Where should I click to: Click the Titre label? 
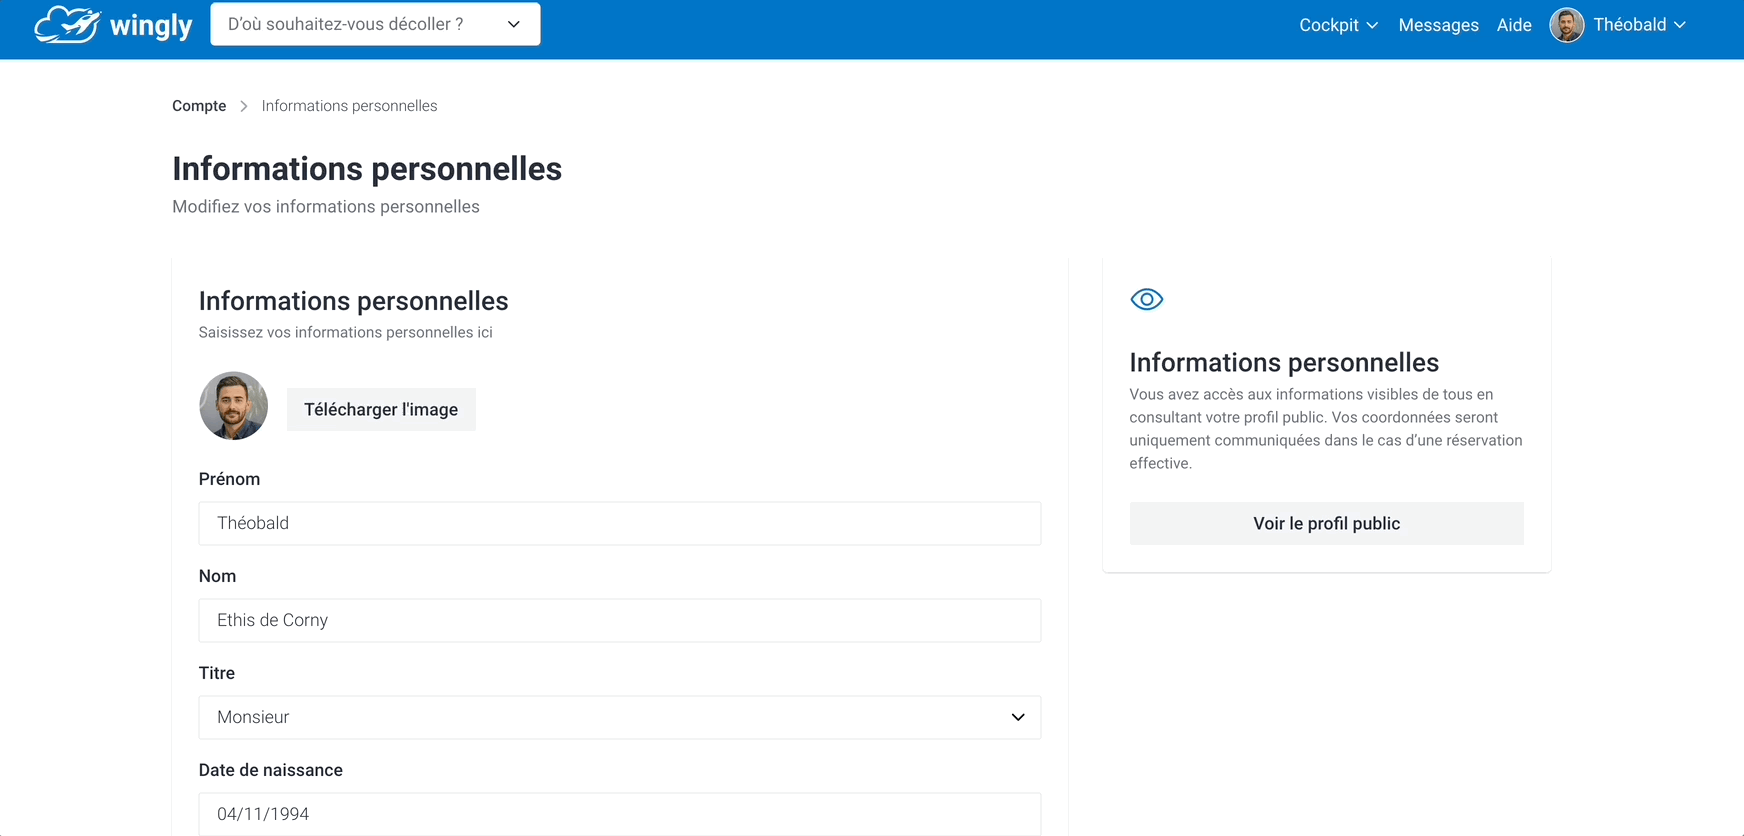pyautogui.click(x=217, y=673)
